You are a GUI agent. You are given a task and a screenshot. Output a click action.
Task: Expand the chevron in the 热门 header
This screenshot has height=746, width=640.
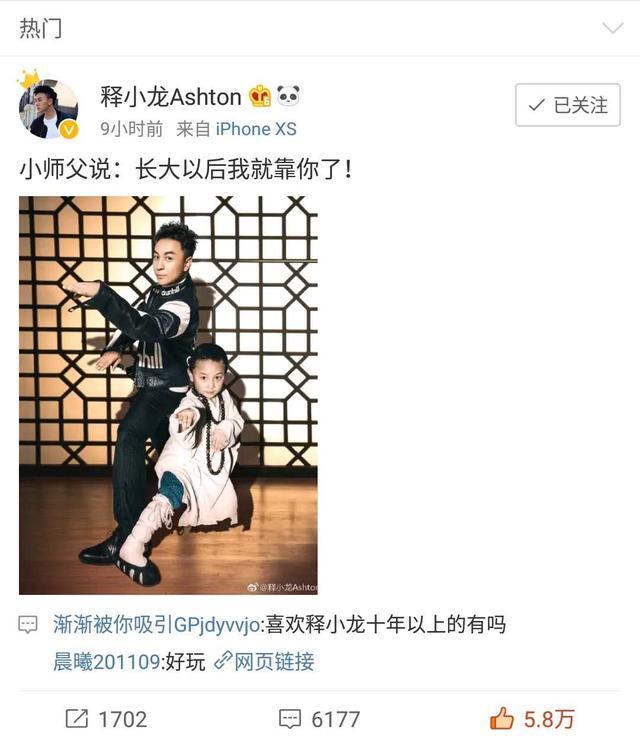tap(613, 28)
